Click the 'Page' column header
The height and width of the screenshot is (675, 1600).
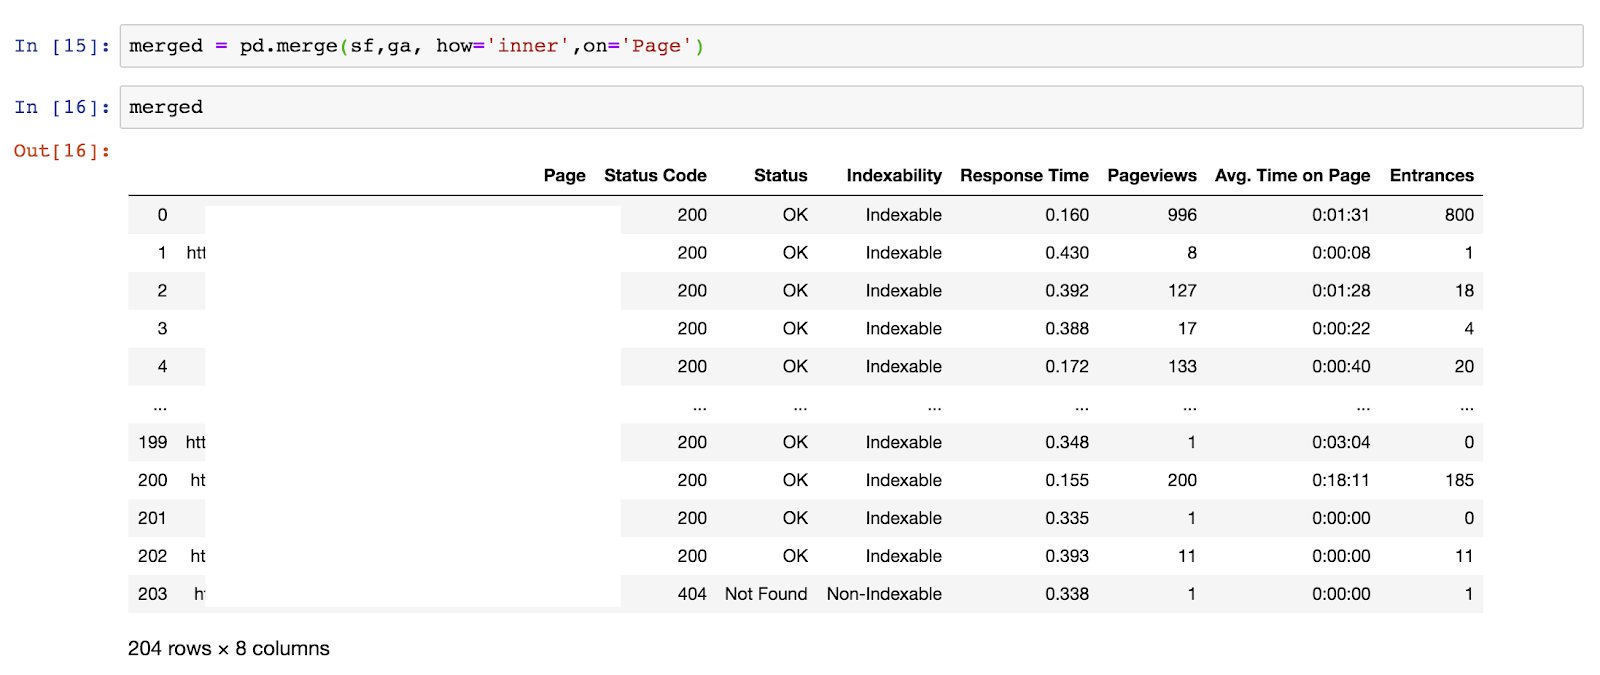564,175
